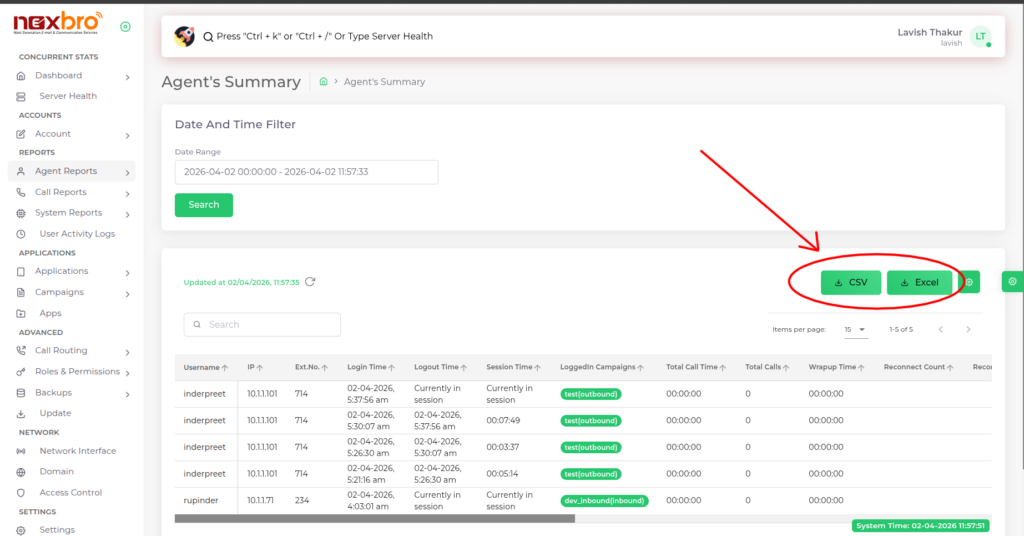Click the home icon in the breadcrumb
This screenshot has height=536, width=1024.
[x=323, y=82]
